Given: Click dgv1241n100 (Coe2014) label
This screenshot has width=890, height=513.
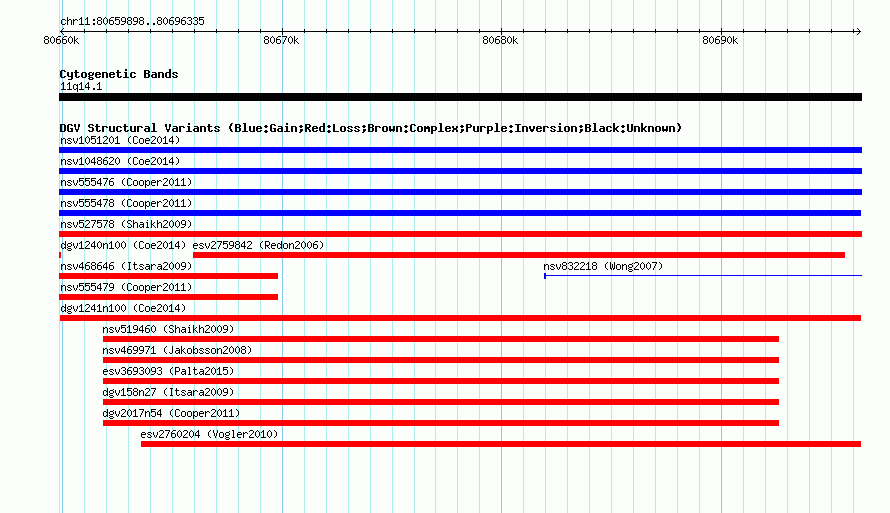Looking at the screenshot, I should 123,308.
